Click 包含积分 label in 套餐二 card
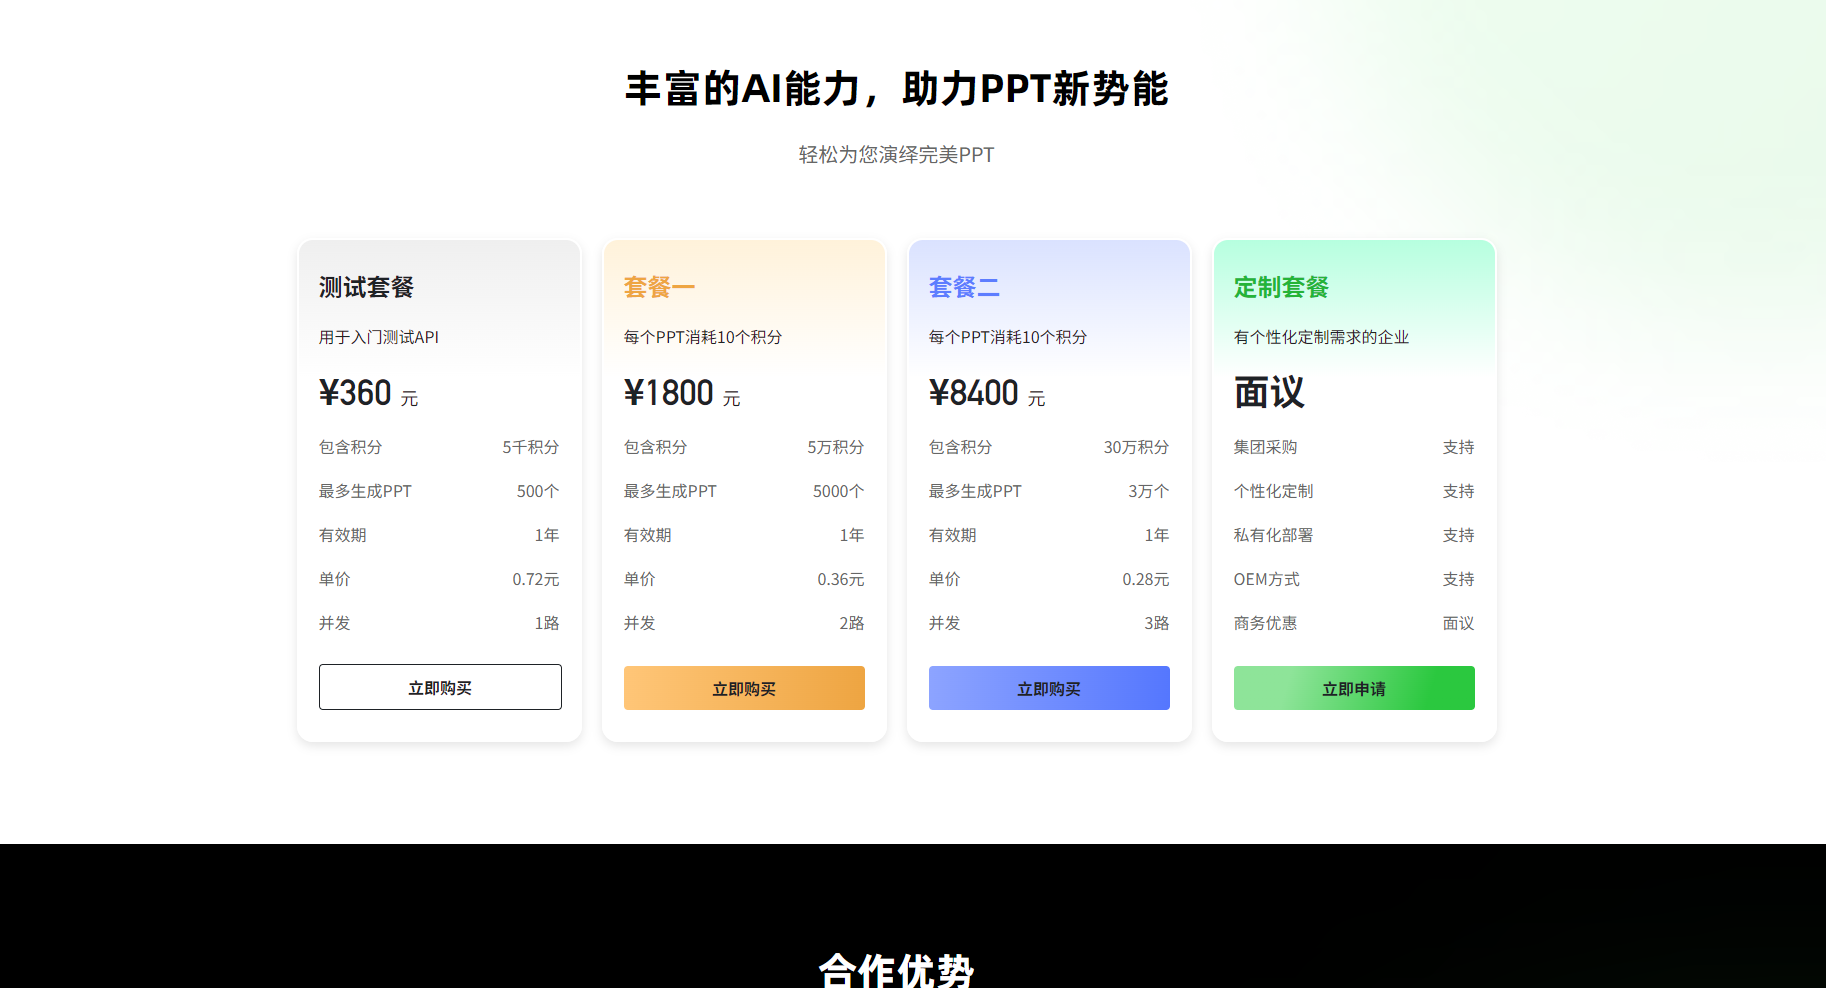This screenshot has height=988, width=1826. click(961, 447)
